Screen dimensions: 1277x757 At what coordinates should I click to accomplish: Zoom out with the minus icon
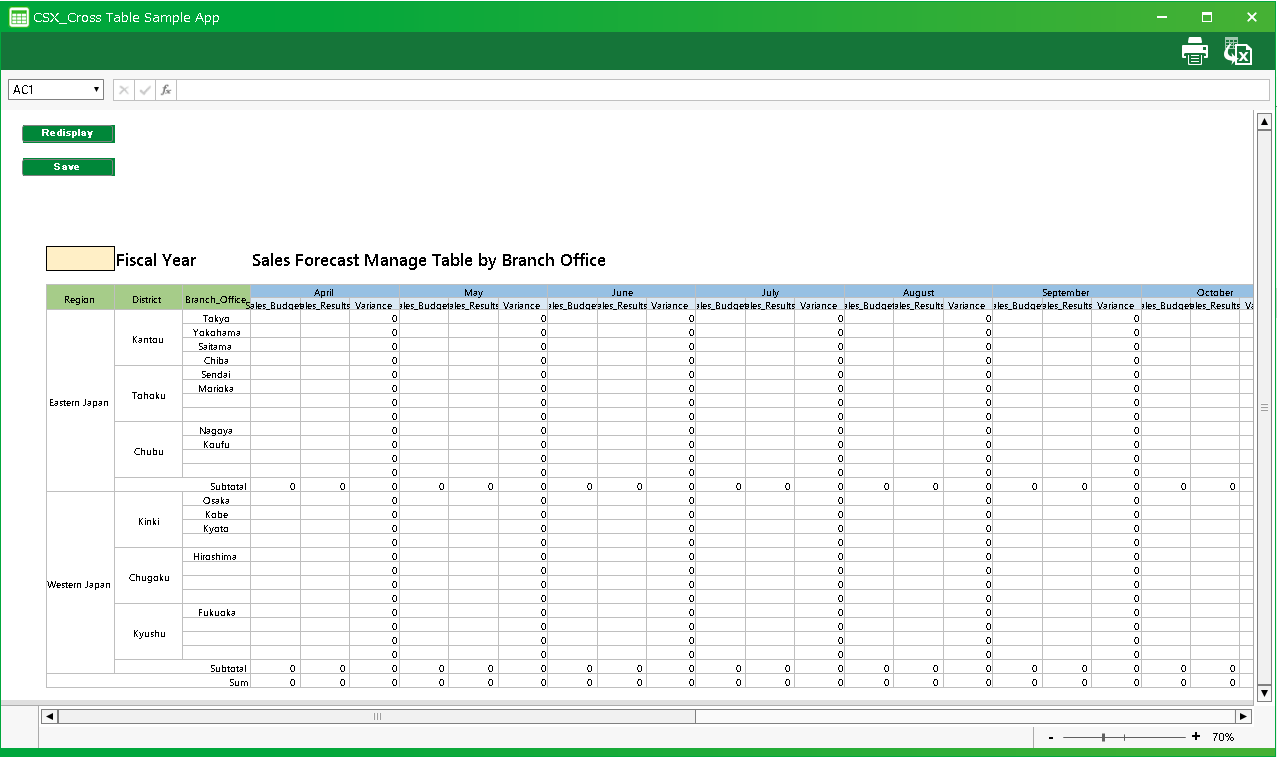coord(1051,737)
